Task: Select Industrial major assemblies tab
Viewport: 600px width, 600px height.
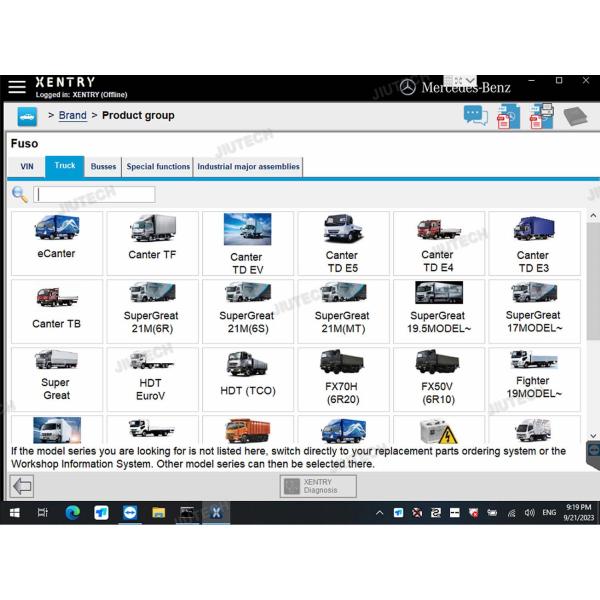Action: point(248,167)
